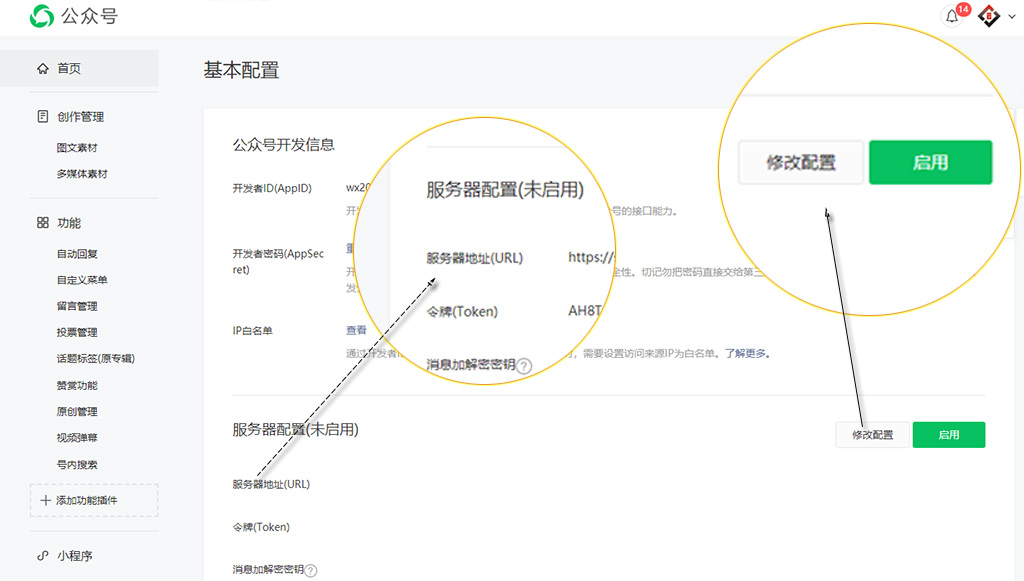Viewport: 1024px width, 581px height.
Task: Open the notification bell with 14 badge
Action: (952, 16)
